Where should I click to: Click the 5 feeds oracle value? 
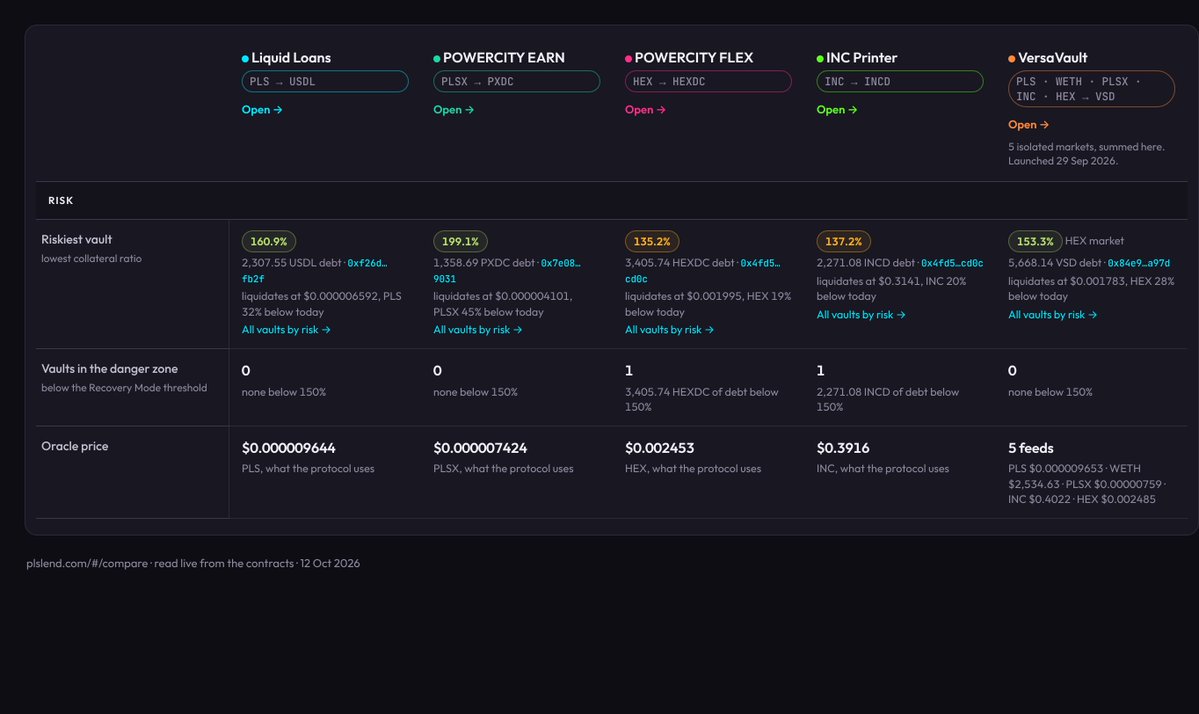click(1031, 448)
